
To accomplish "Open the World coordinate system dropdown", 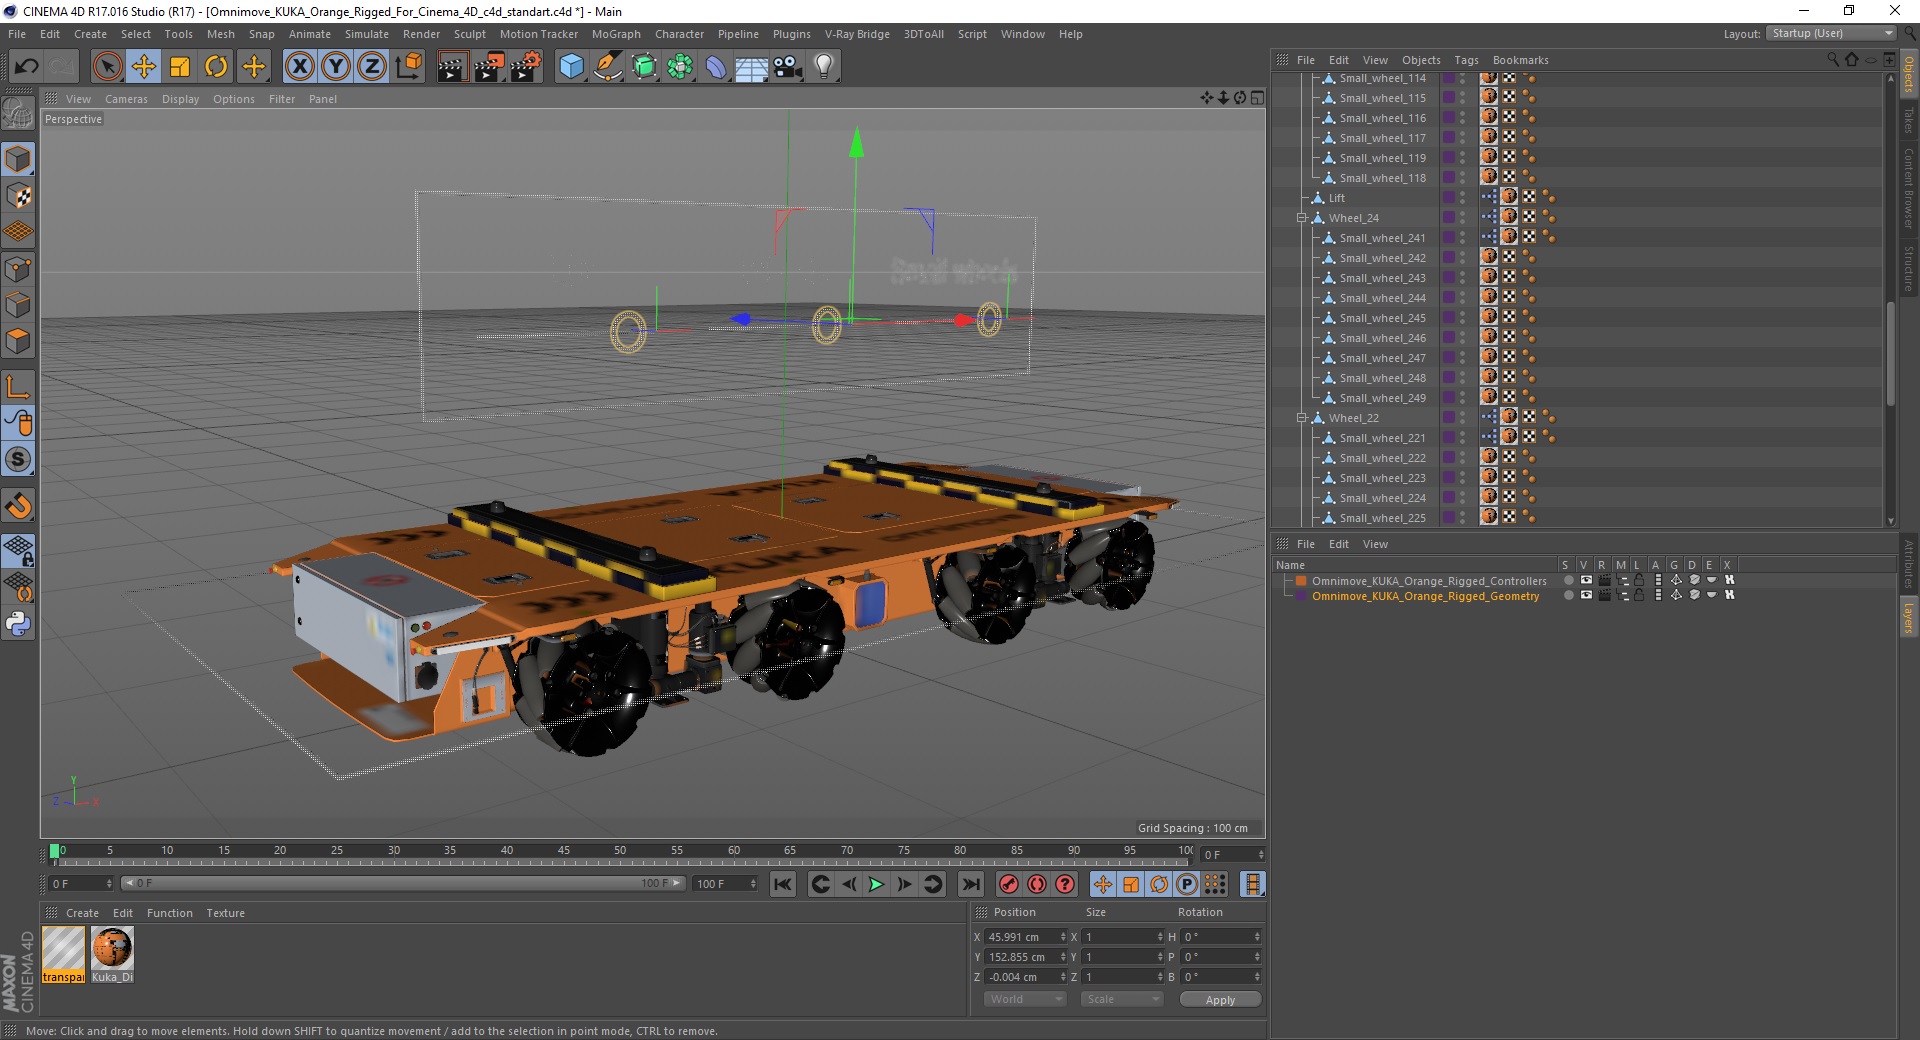I will [x=1025, y=999].
